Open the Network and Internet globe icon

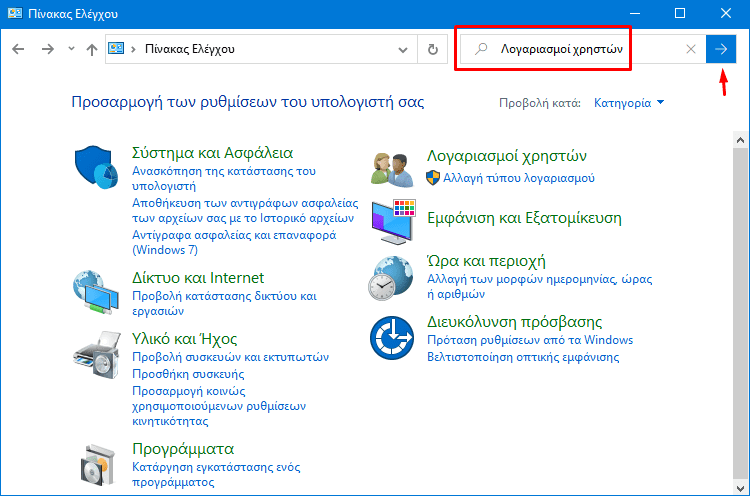(x=96, y=292)
